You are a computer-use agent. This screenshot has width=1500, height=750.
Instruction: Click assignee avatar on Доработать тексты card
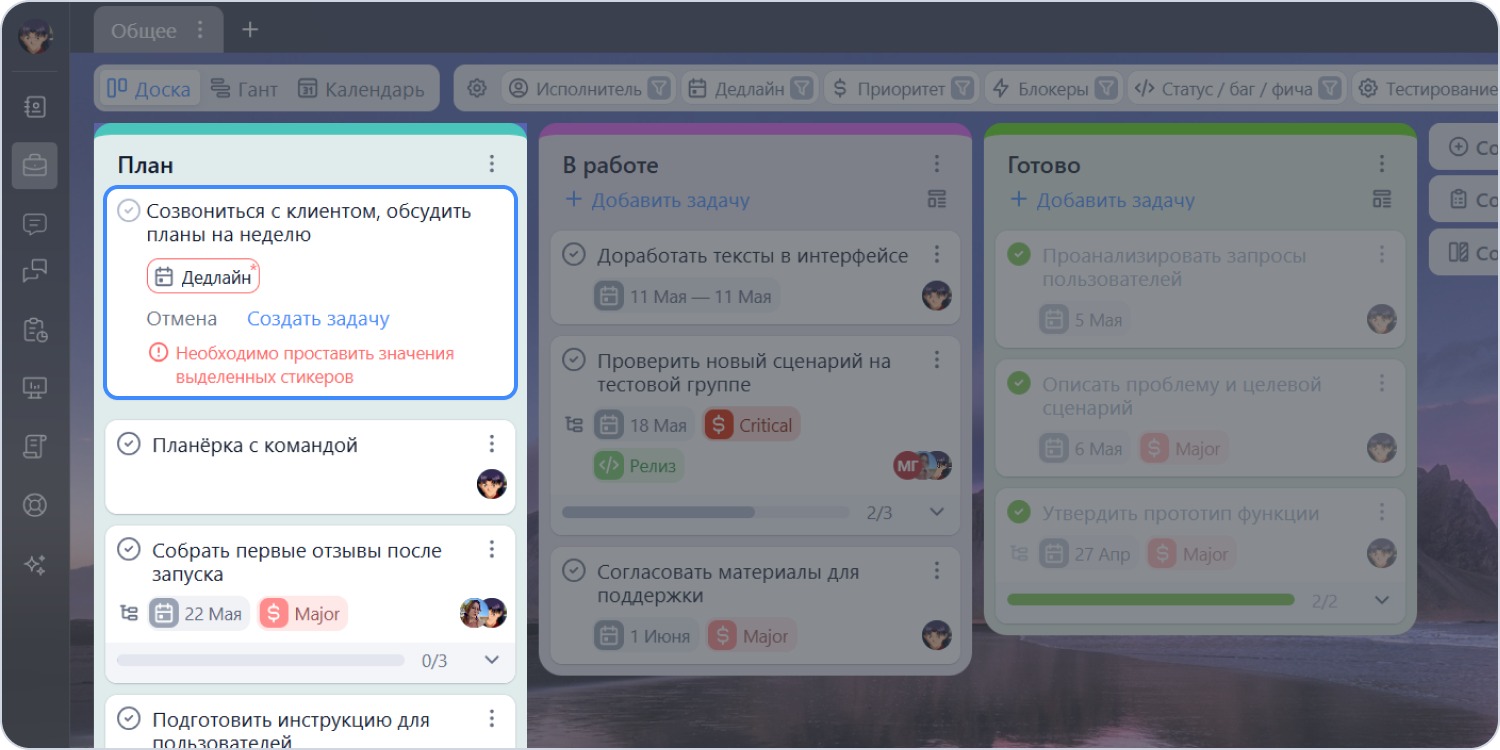pos(937,295)
